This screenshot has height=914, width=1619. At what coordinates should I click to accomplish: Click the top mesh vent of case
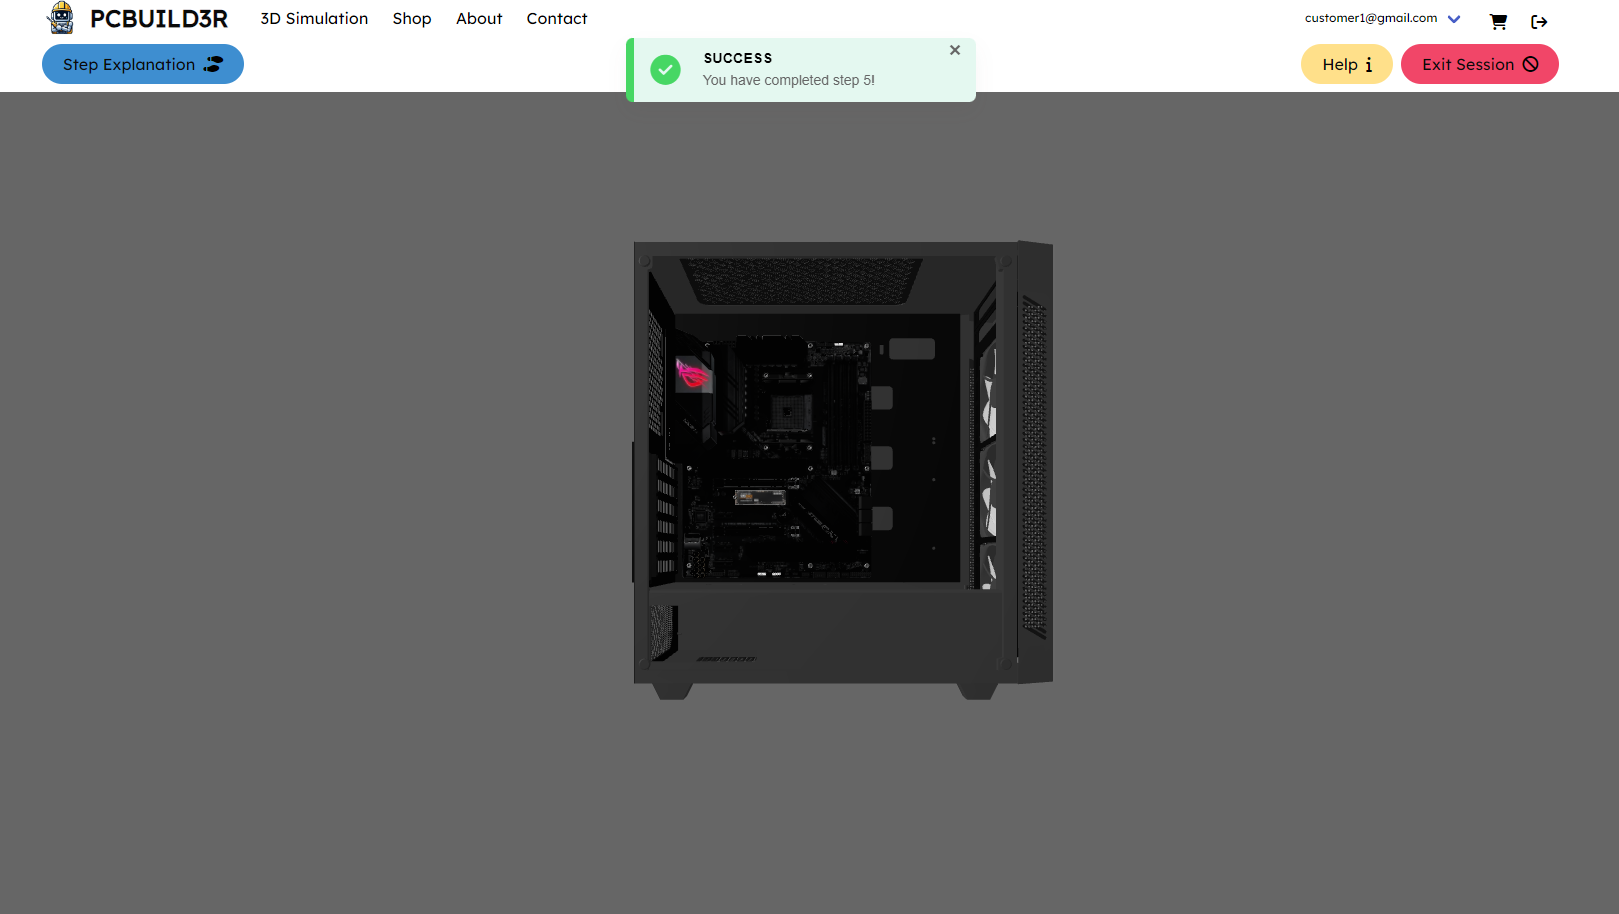(x=800, y=279)
